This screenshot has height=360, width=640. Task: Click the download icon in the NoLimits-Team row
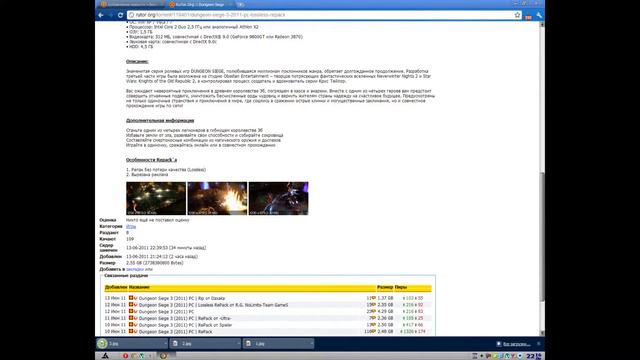coord(131,304)
